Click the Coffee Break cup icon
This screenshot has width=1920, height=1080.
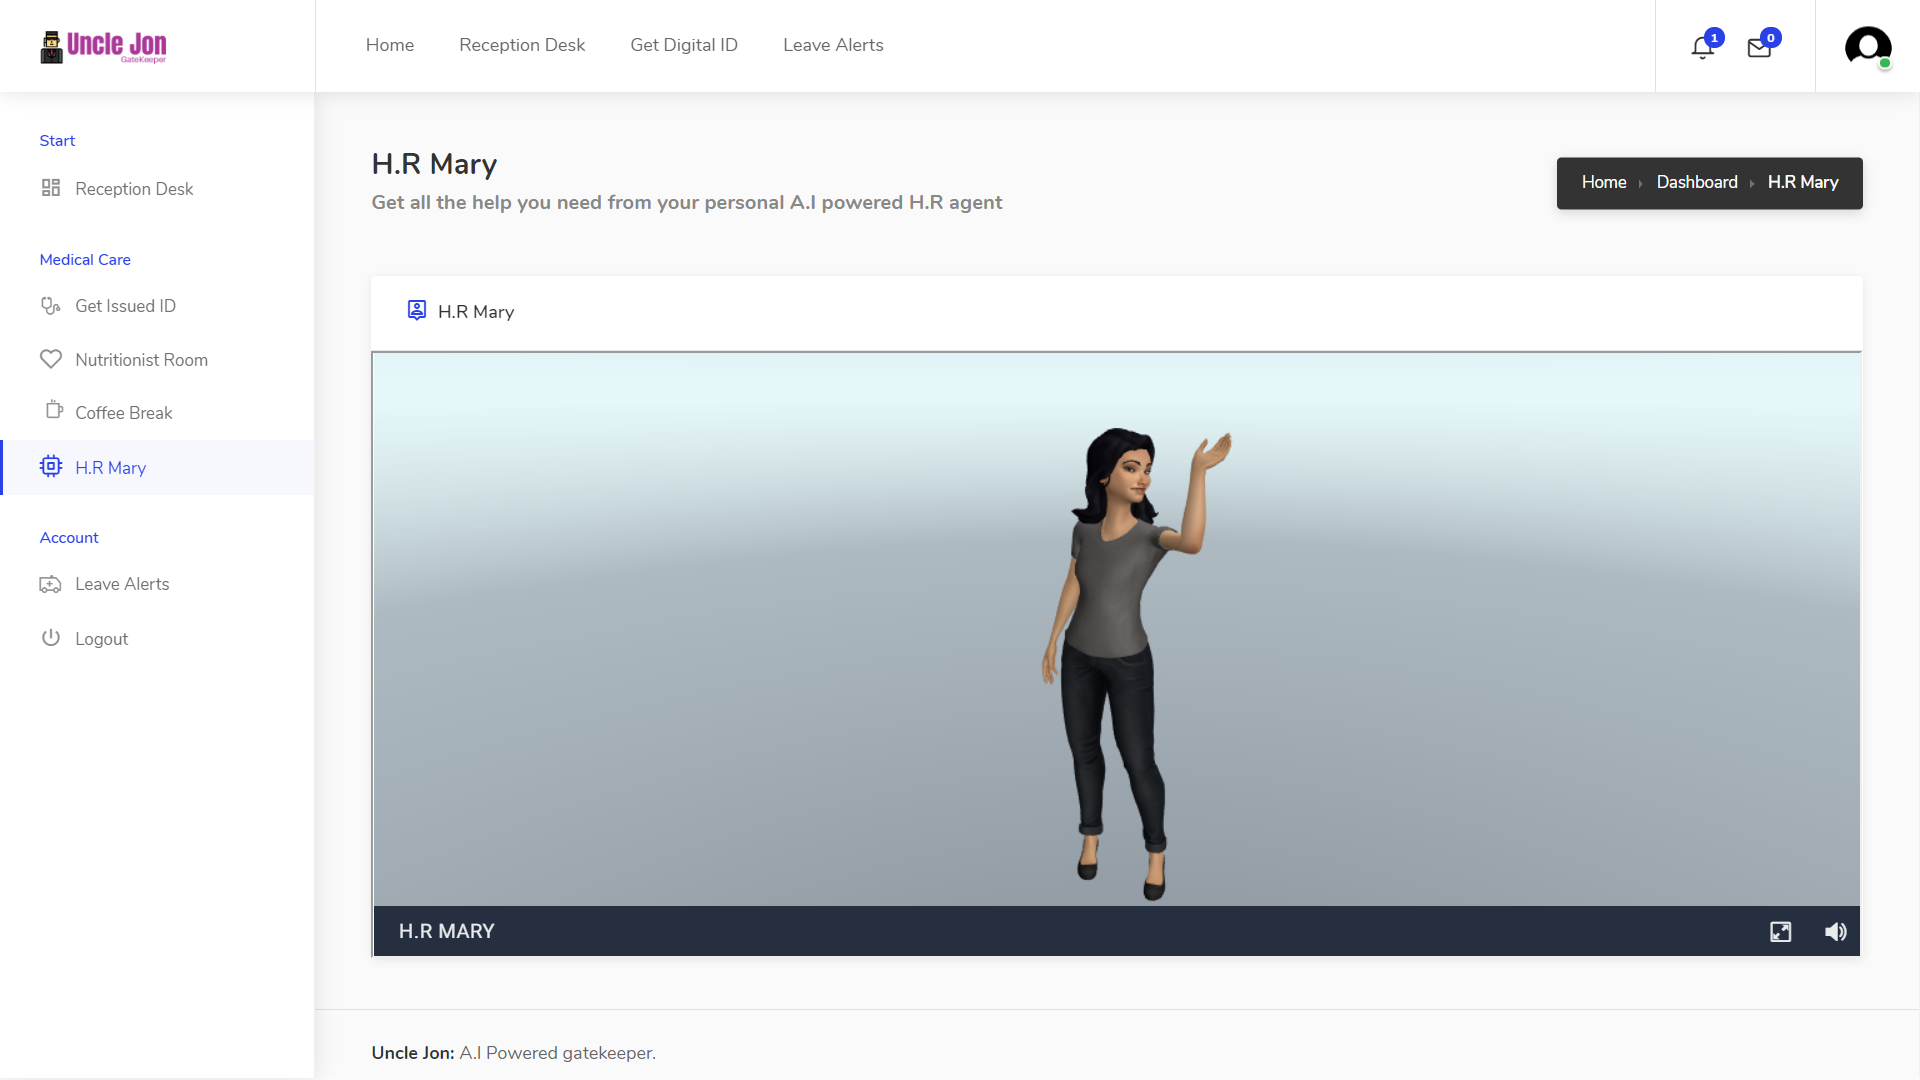54,410
